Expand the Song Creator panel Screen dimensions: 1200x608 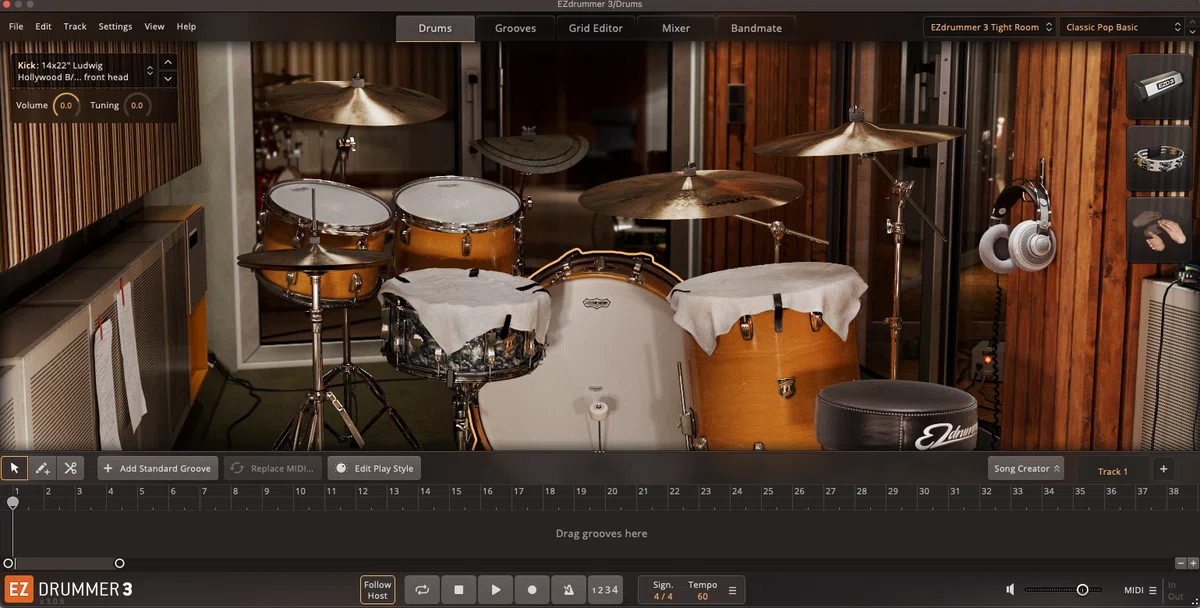[1026, 468]
